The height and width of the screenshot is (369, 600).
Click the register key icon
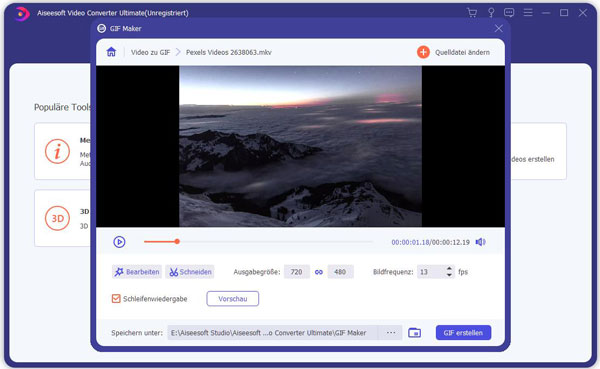pyautogui.click(x=491, y=13)
